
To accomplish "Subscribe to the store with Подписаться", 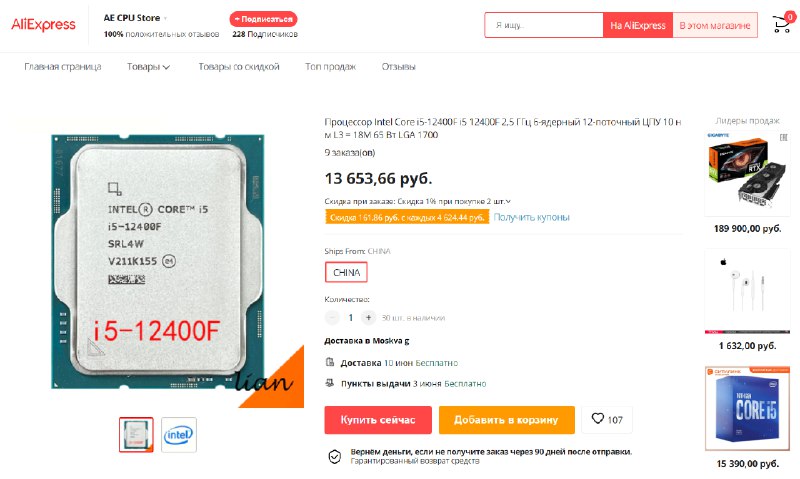I will point(263,19).
